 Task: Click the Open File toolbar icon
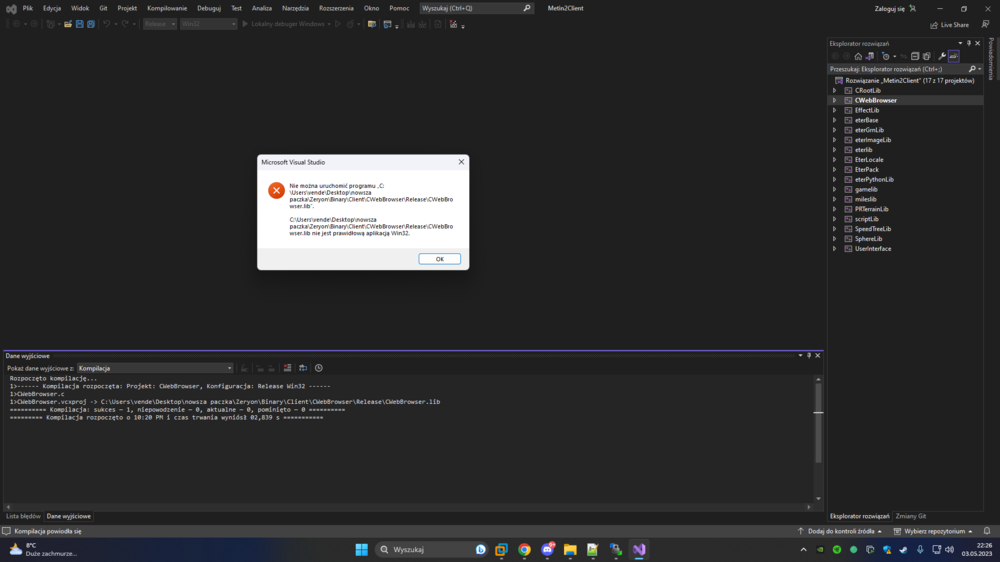coord(68,24)
